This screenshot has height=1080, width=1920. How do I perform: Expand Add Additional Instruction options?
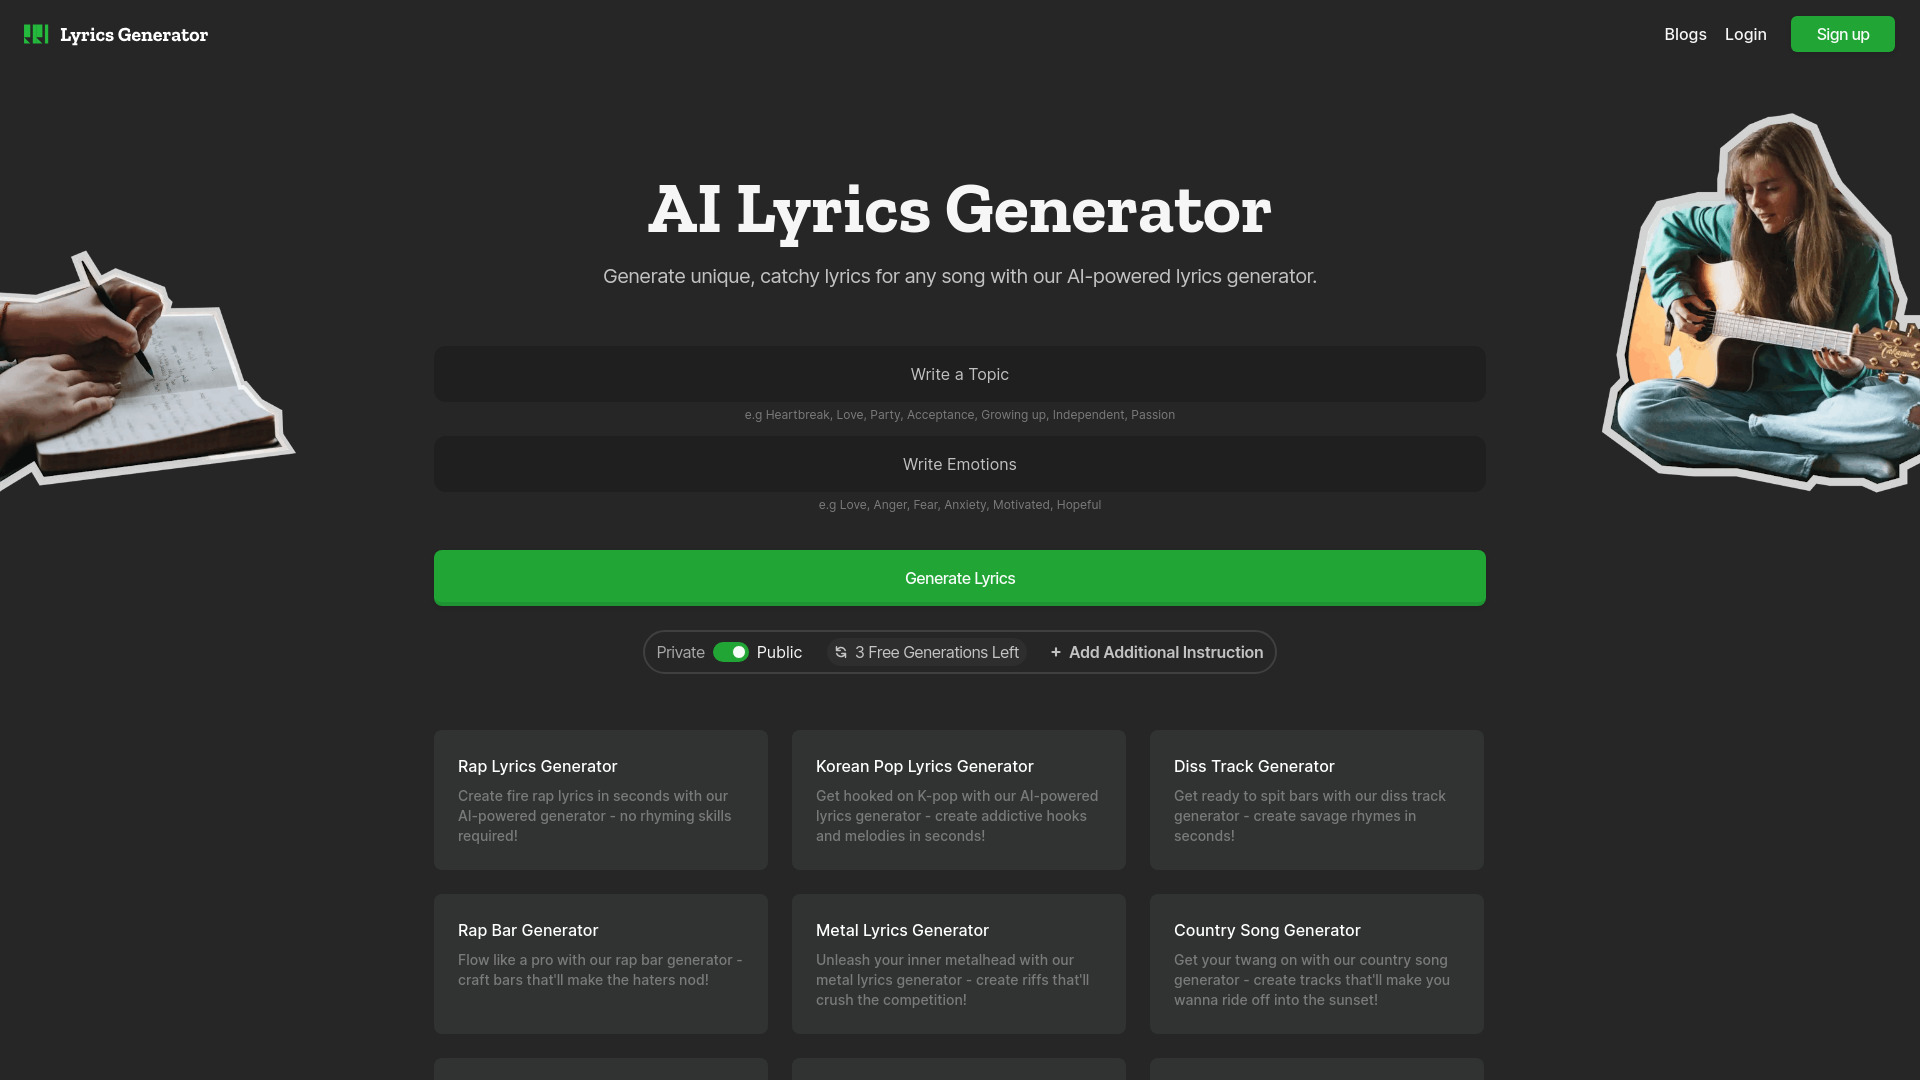point(1155,651)
